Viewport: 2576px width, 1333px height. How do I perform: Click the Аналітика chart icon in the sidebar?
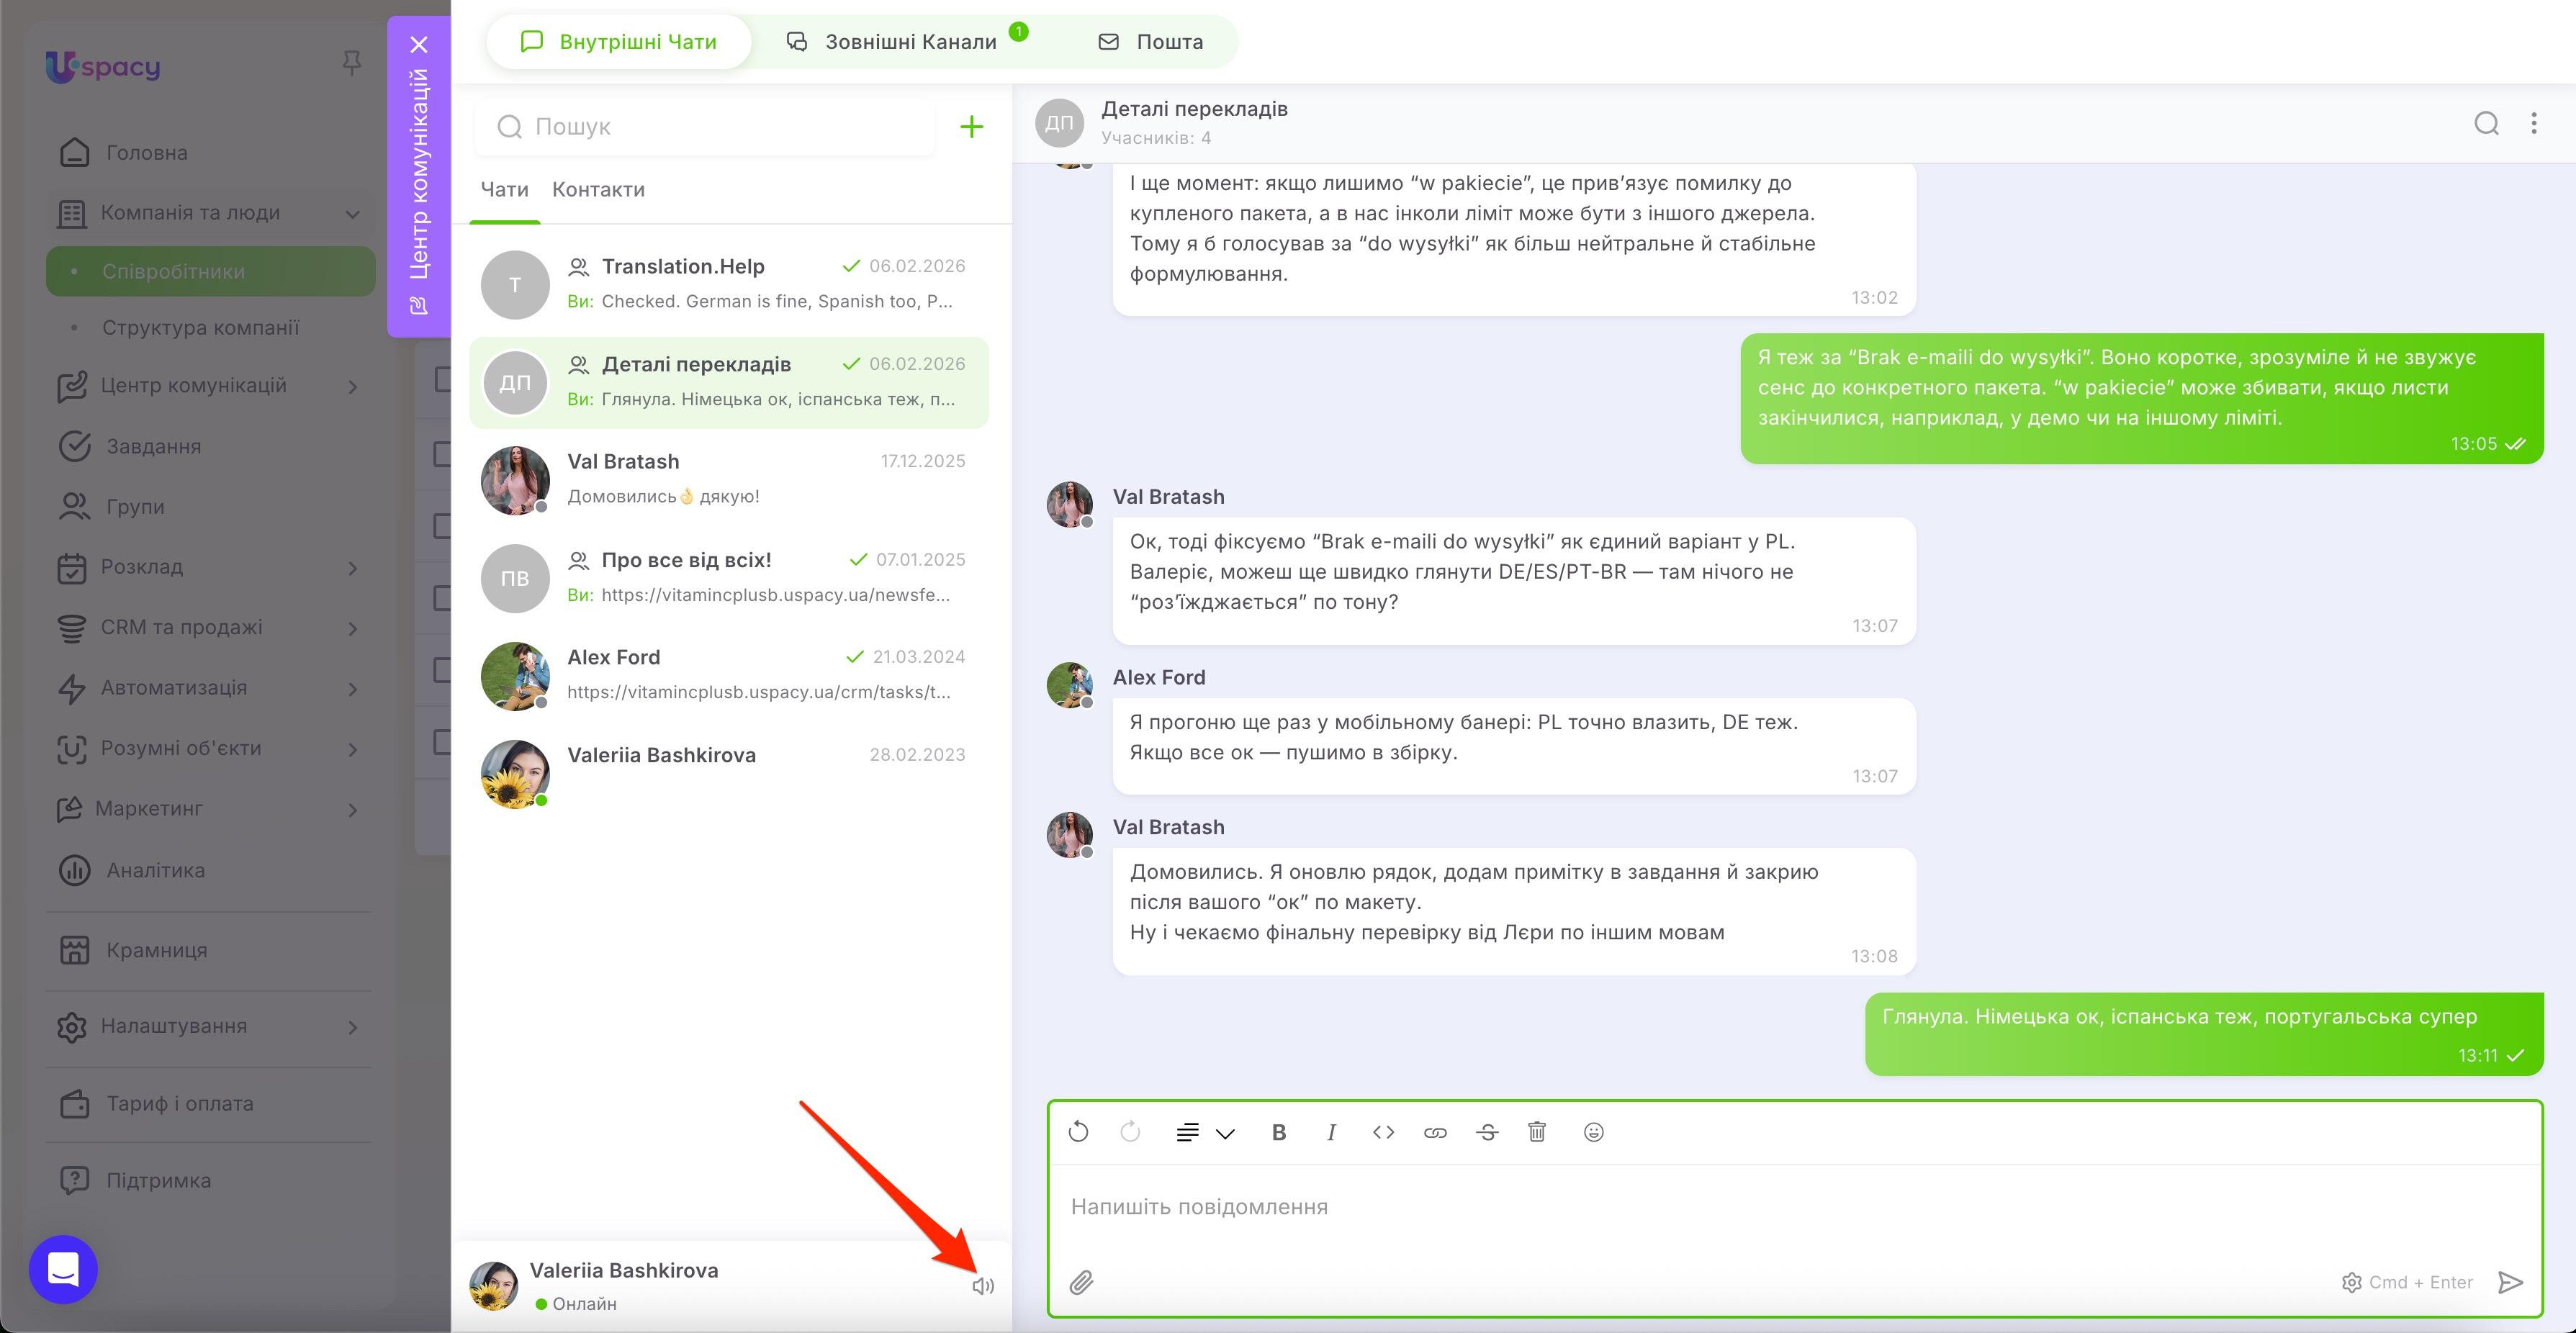[x=74, y=870]
